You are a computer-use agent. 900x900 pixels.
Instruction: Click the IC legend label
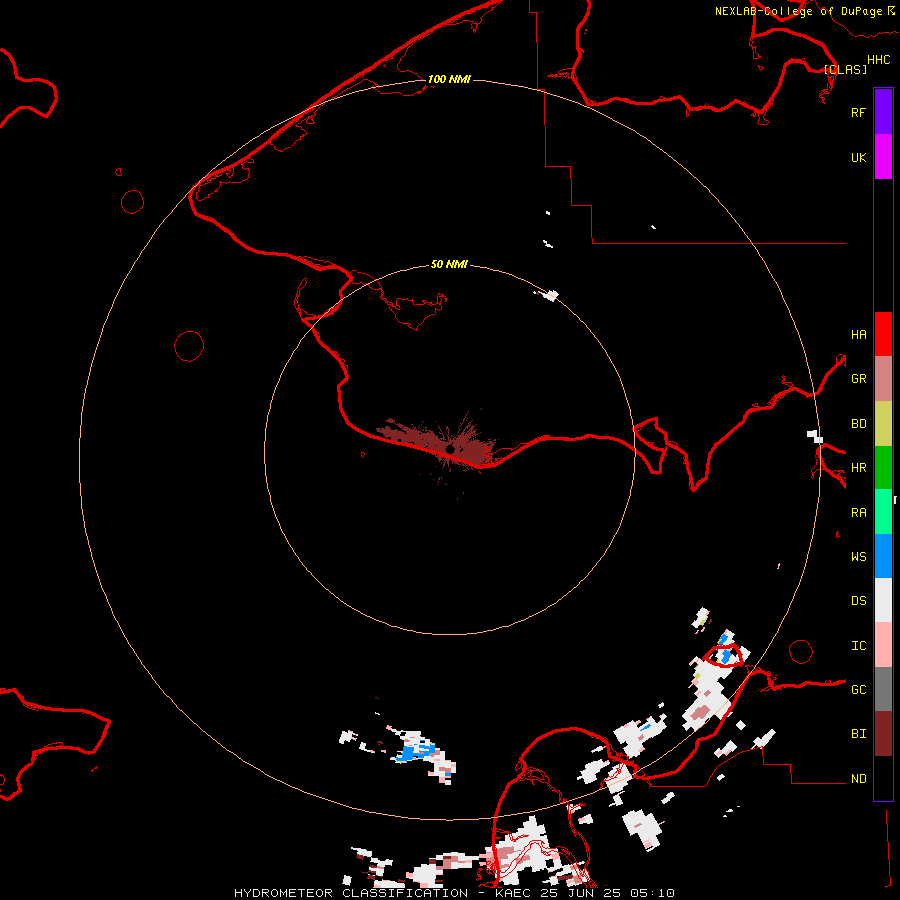(858, 646)
